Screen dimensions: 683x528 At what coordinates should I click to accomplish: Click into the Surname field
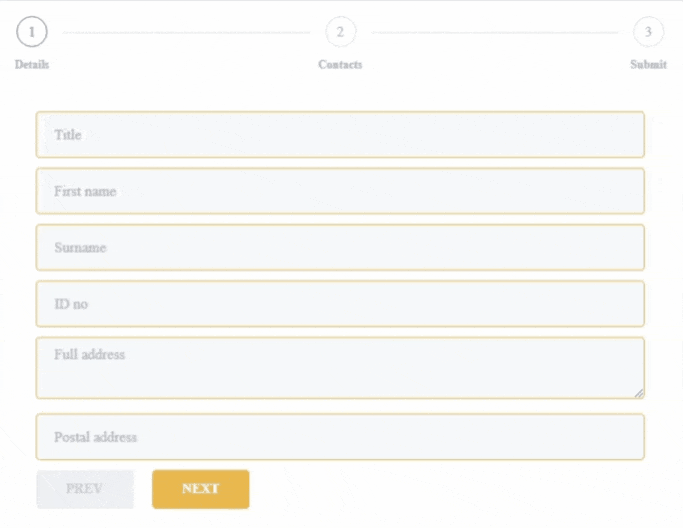340,247
